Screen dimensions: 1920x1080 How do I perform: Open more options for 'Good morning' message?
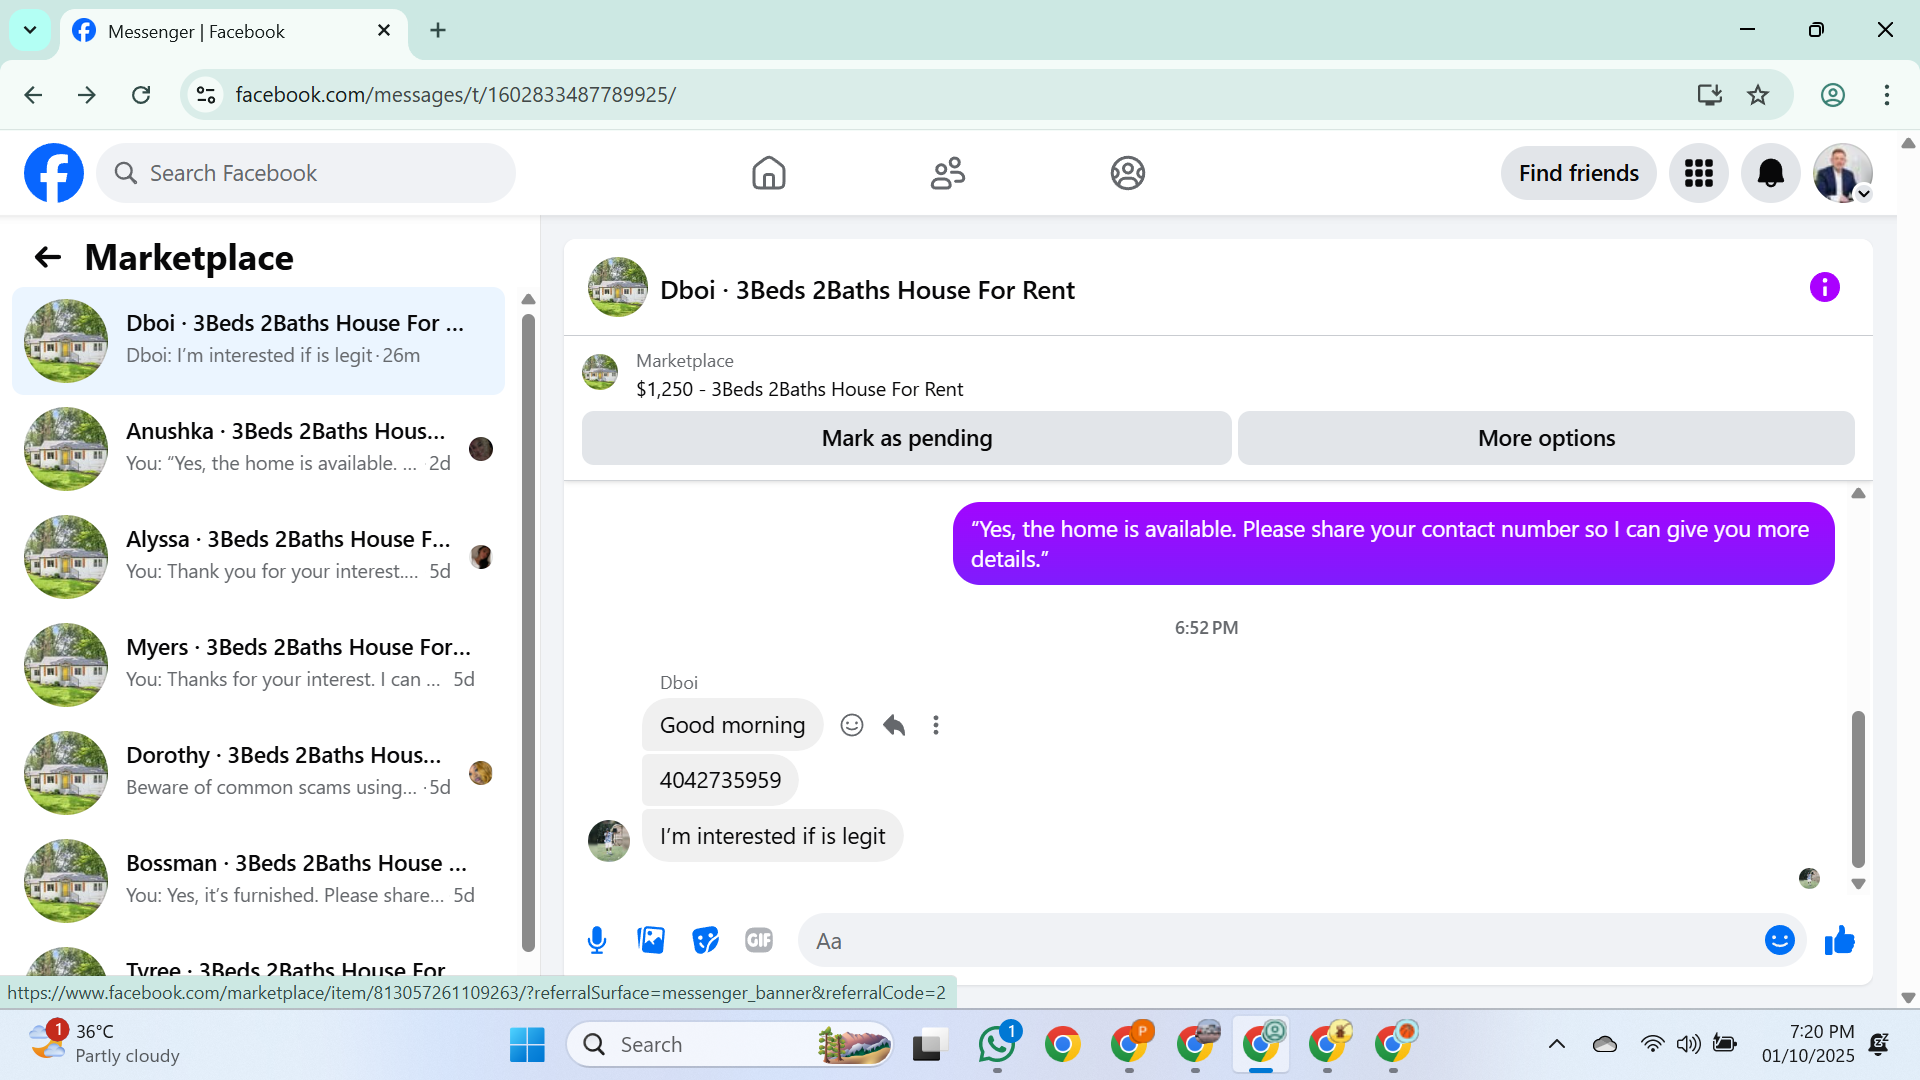pyautogui.click(x=936, y=725)
